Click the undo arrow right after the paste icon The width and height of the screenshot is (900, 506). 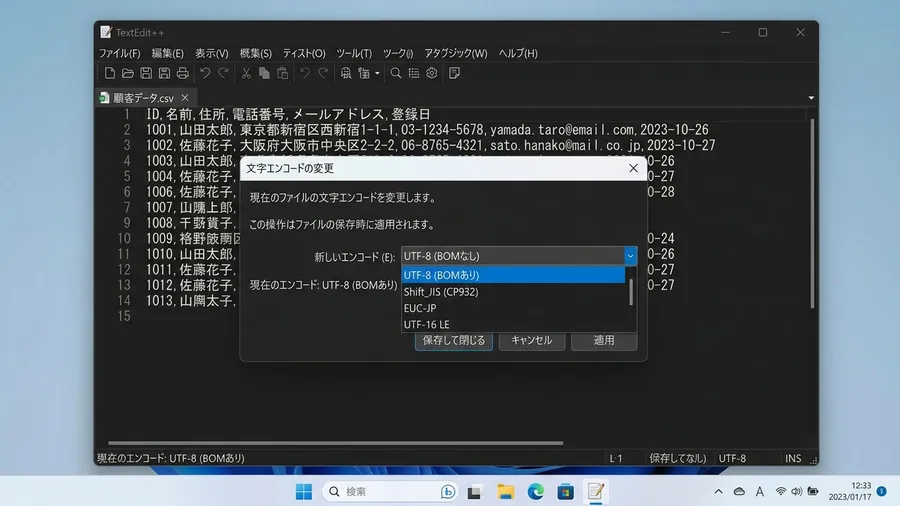305,73
